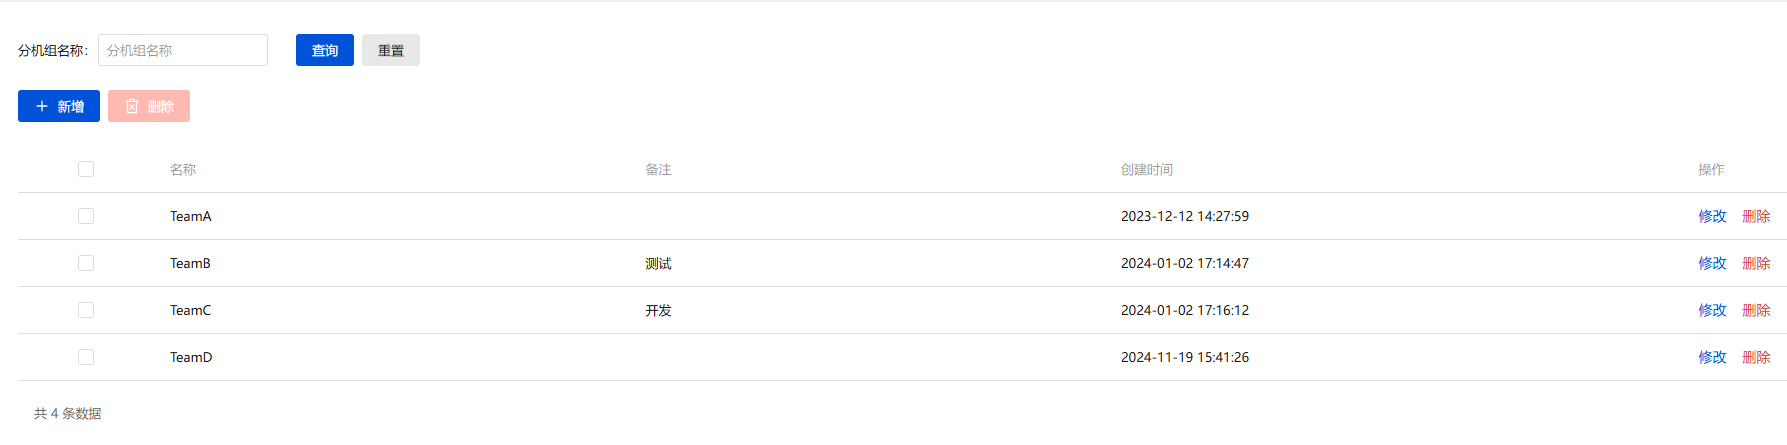
Task: Delete TeamD via its 删除 link
Action: (1756, 357)
